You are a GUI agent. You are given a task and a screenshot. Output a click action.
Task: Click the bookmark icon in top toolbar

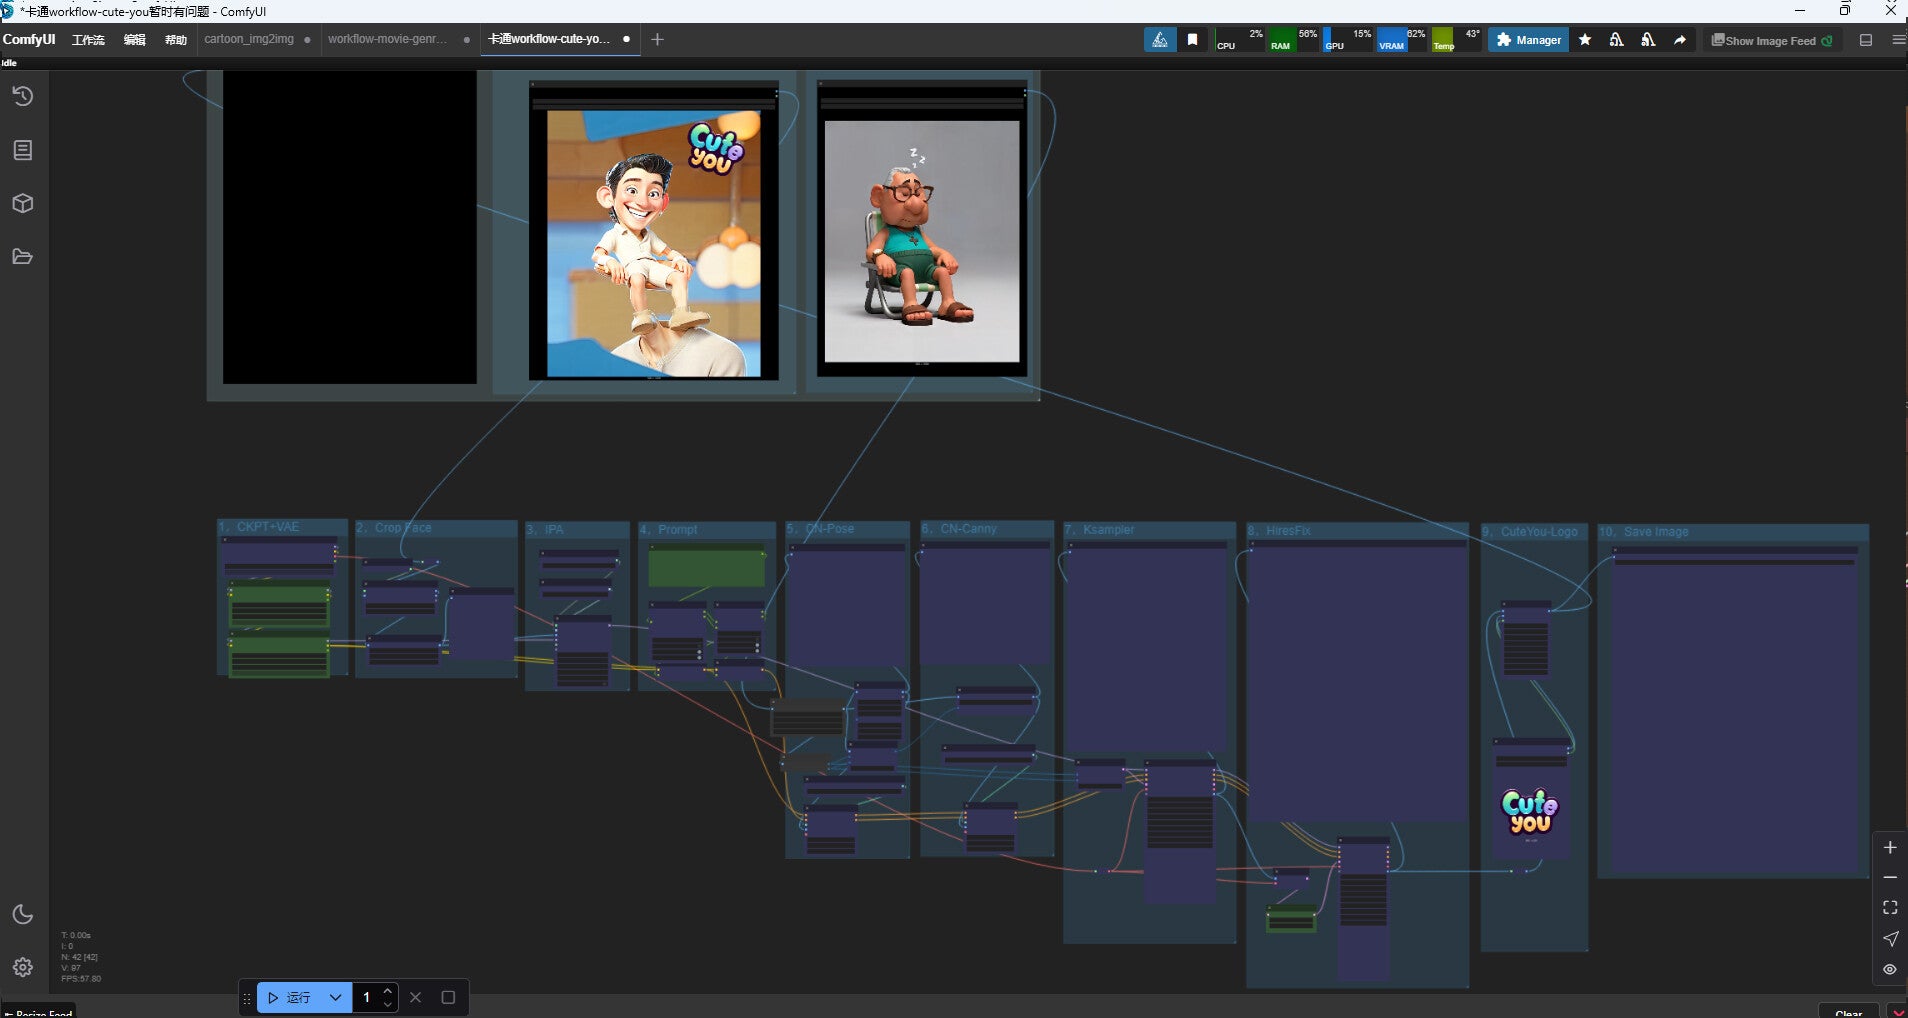pyautogui.click(x=1192, y=40)
